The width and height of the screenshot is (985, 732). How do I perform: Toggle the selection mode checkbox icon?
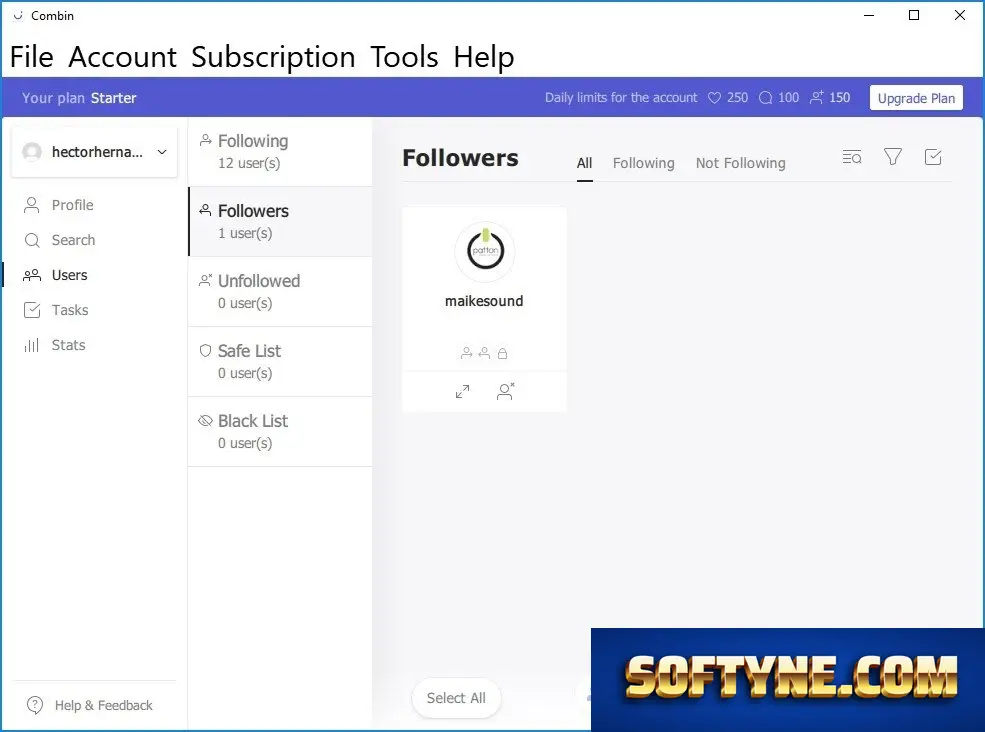pyautogui.click(x=933, y=156)
